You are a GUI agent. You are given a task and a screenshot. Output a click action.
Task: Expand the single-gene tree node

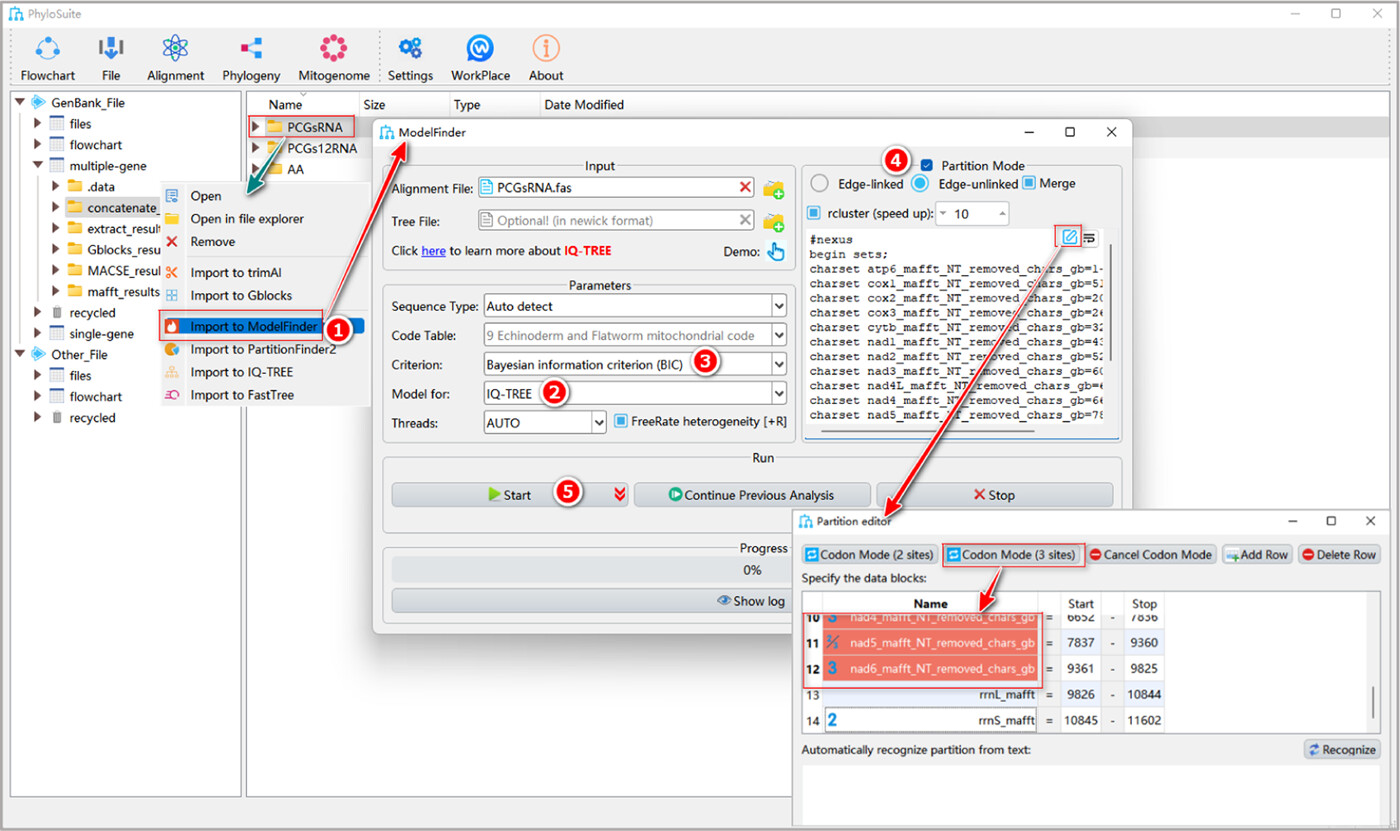coord(38,333)
